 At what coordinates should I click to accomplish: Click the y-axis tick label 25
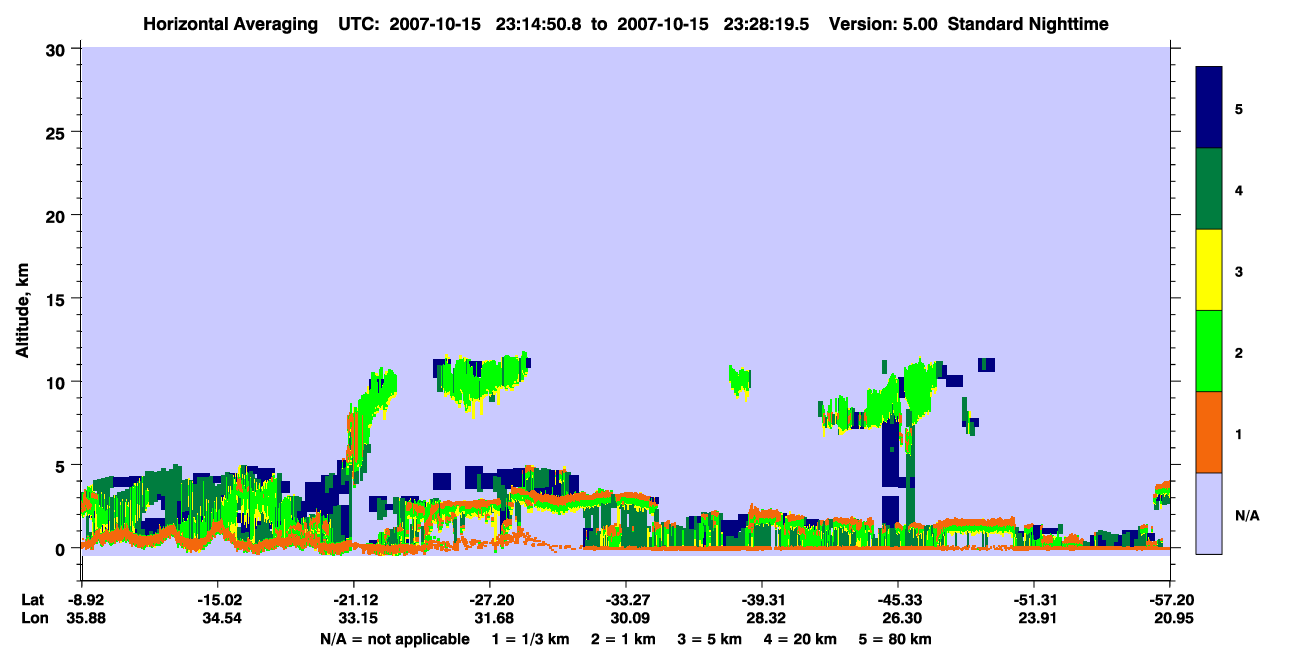pyautogui.click(x=56, y=133)
